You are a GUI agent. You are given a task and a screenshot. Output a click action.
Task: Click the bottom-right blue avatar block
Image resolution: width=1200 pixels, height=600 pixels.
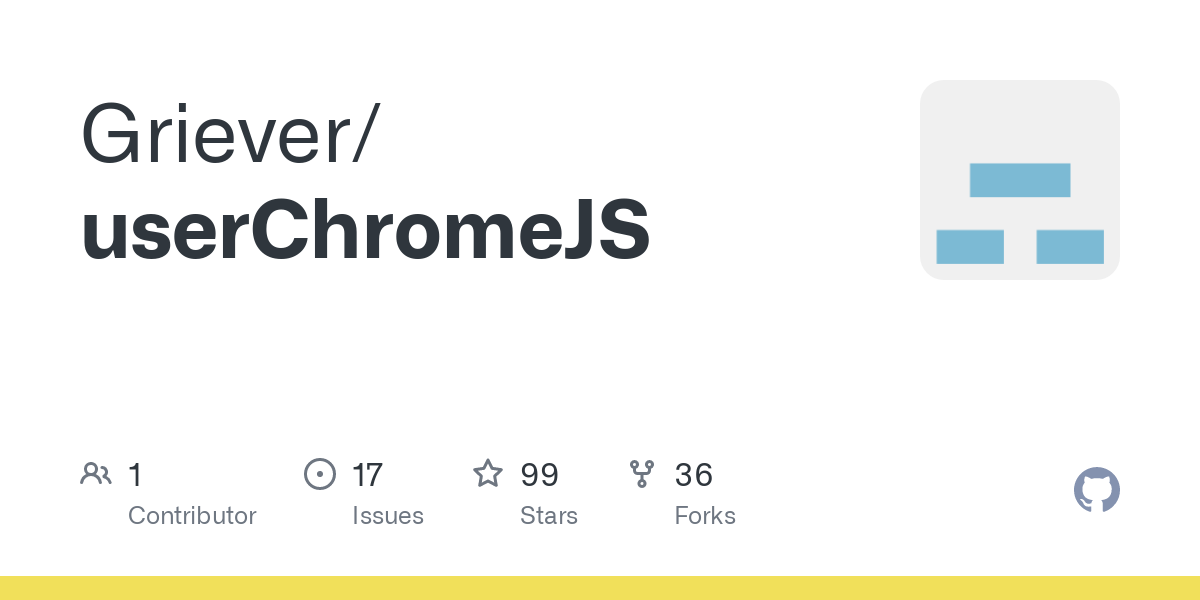1070,246
